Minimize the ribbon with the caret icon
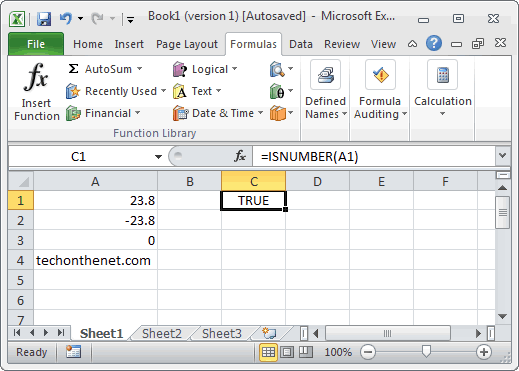519x371 pixels. pyautogui.click(x=412, y=44)
